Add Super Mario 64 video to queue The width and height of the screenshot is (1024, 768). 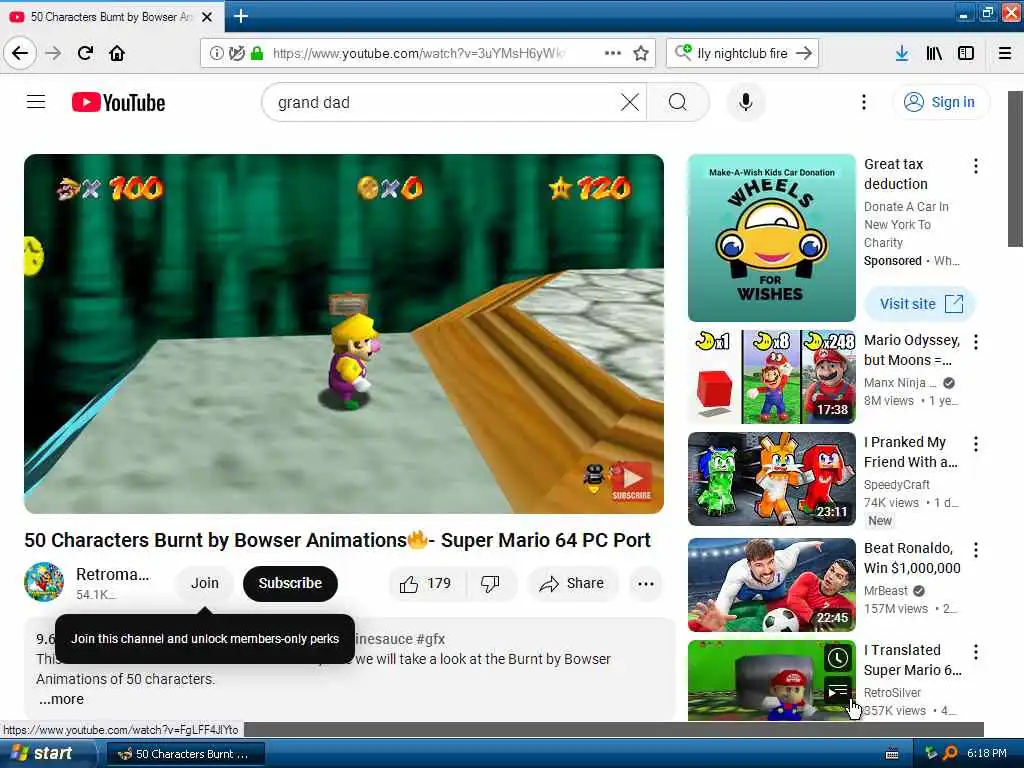838,690
